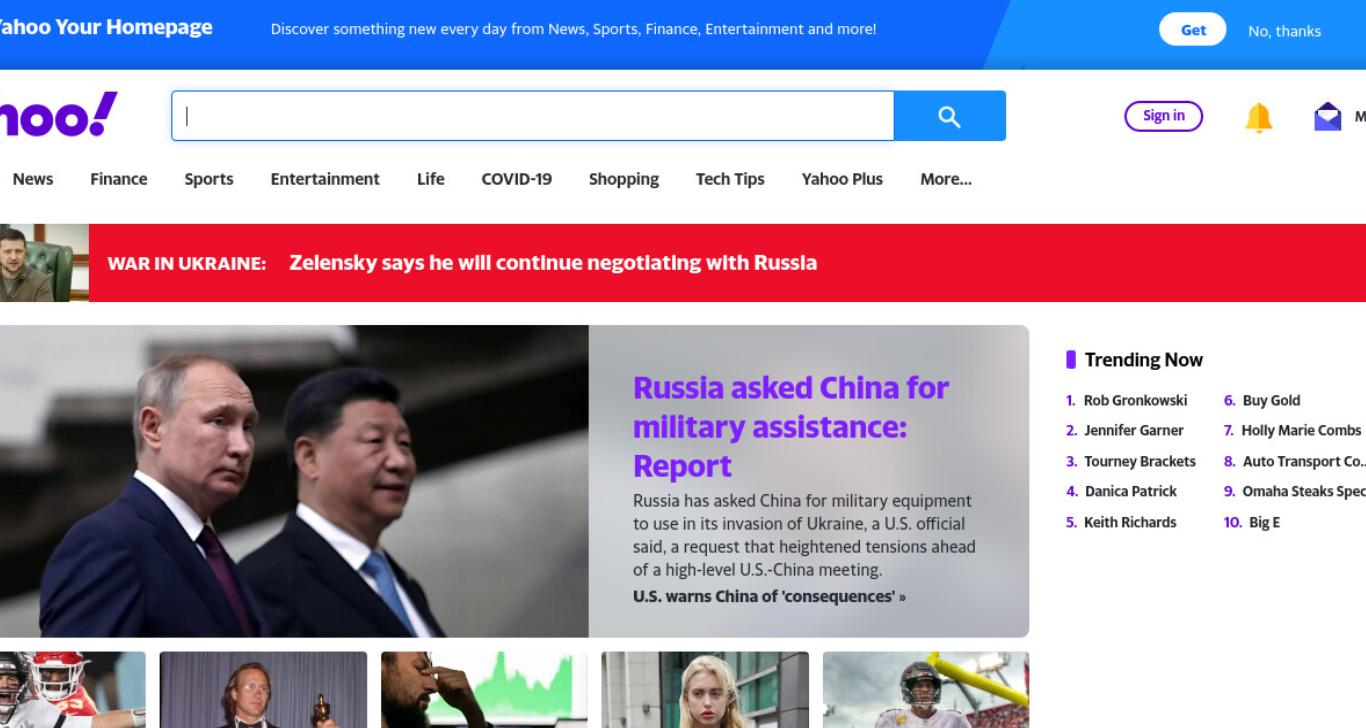
Task: Click the Putin and Xi lead photo
Action: point(294,481)
